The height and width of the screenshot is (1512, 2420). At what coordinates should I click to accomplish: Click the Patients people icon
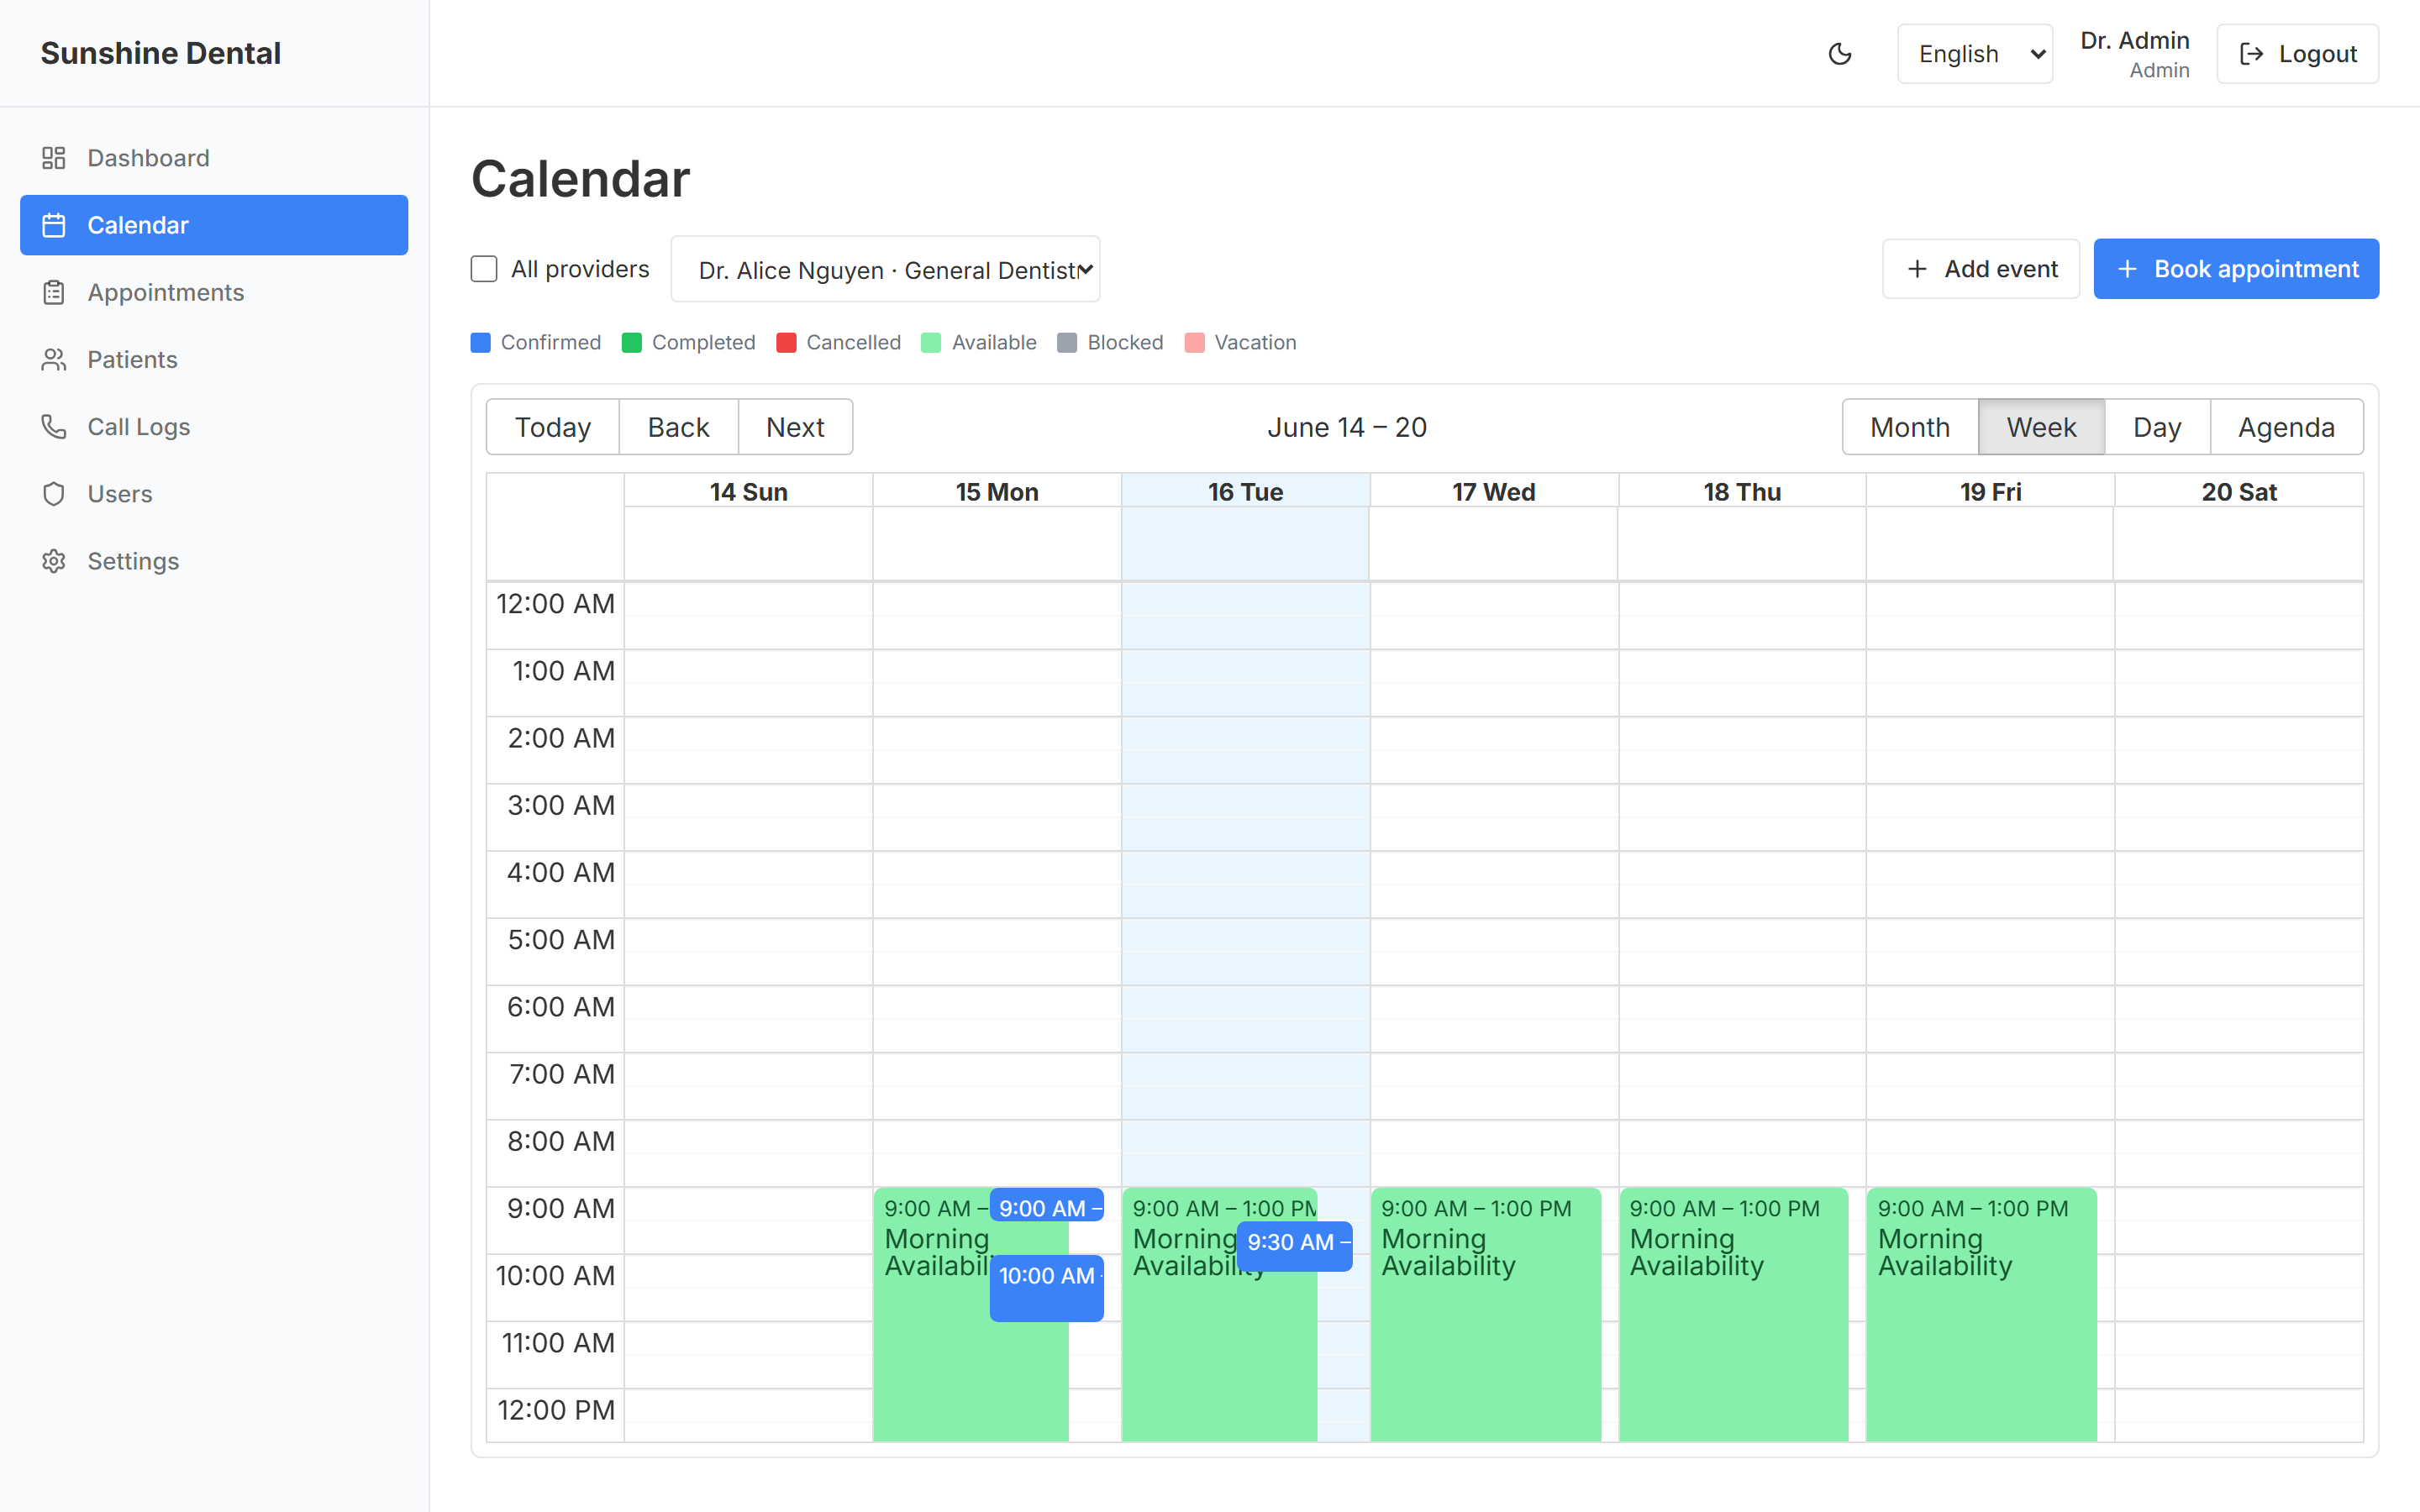point(54,359)
